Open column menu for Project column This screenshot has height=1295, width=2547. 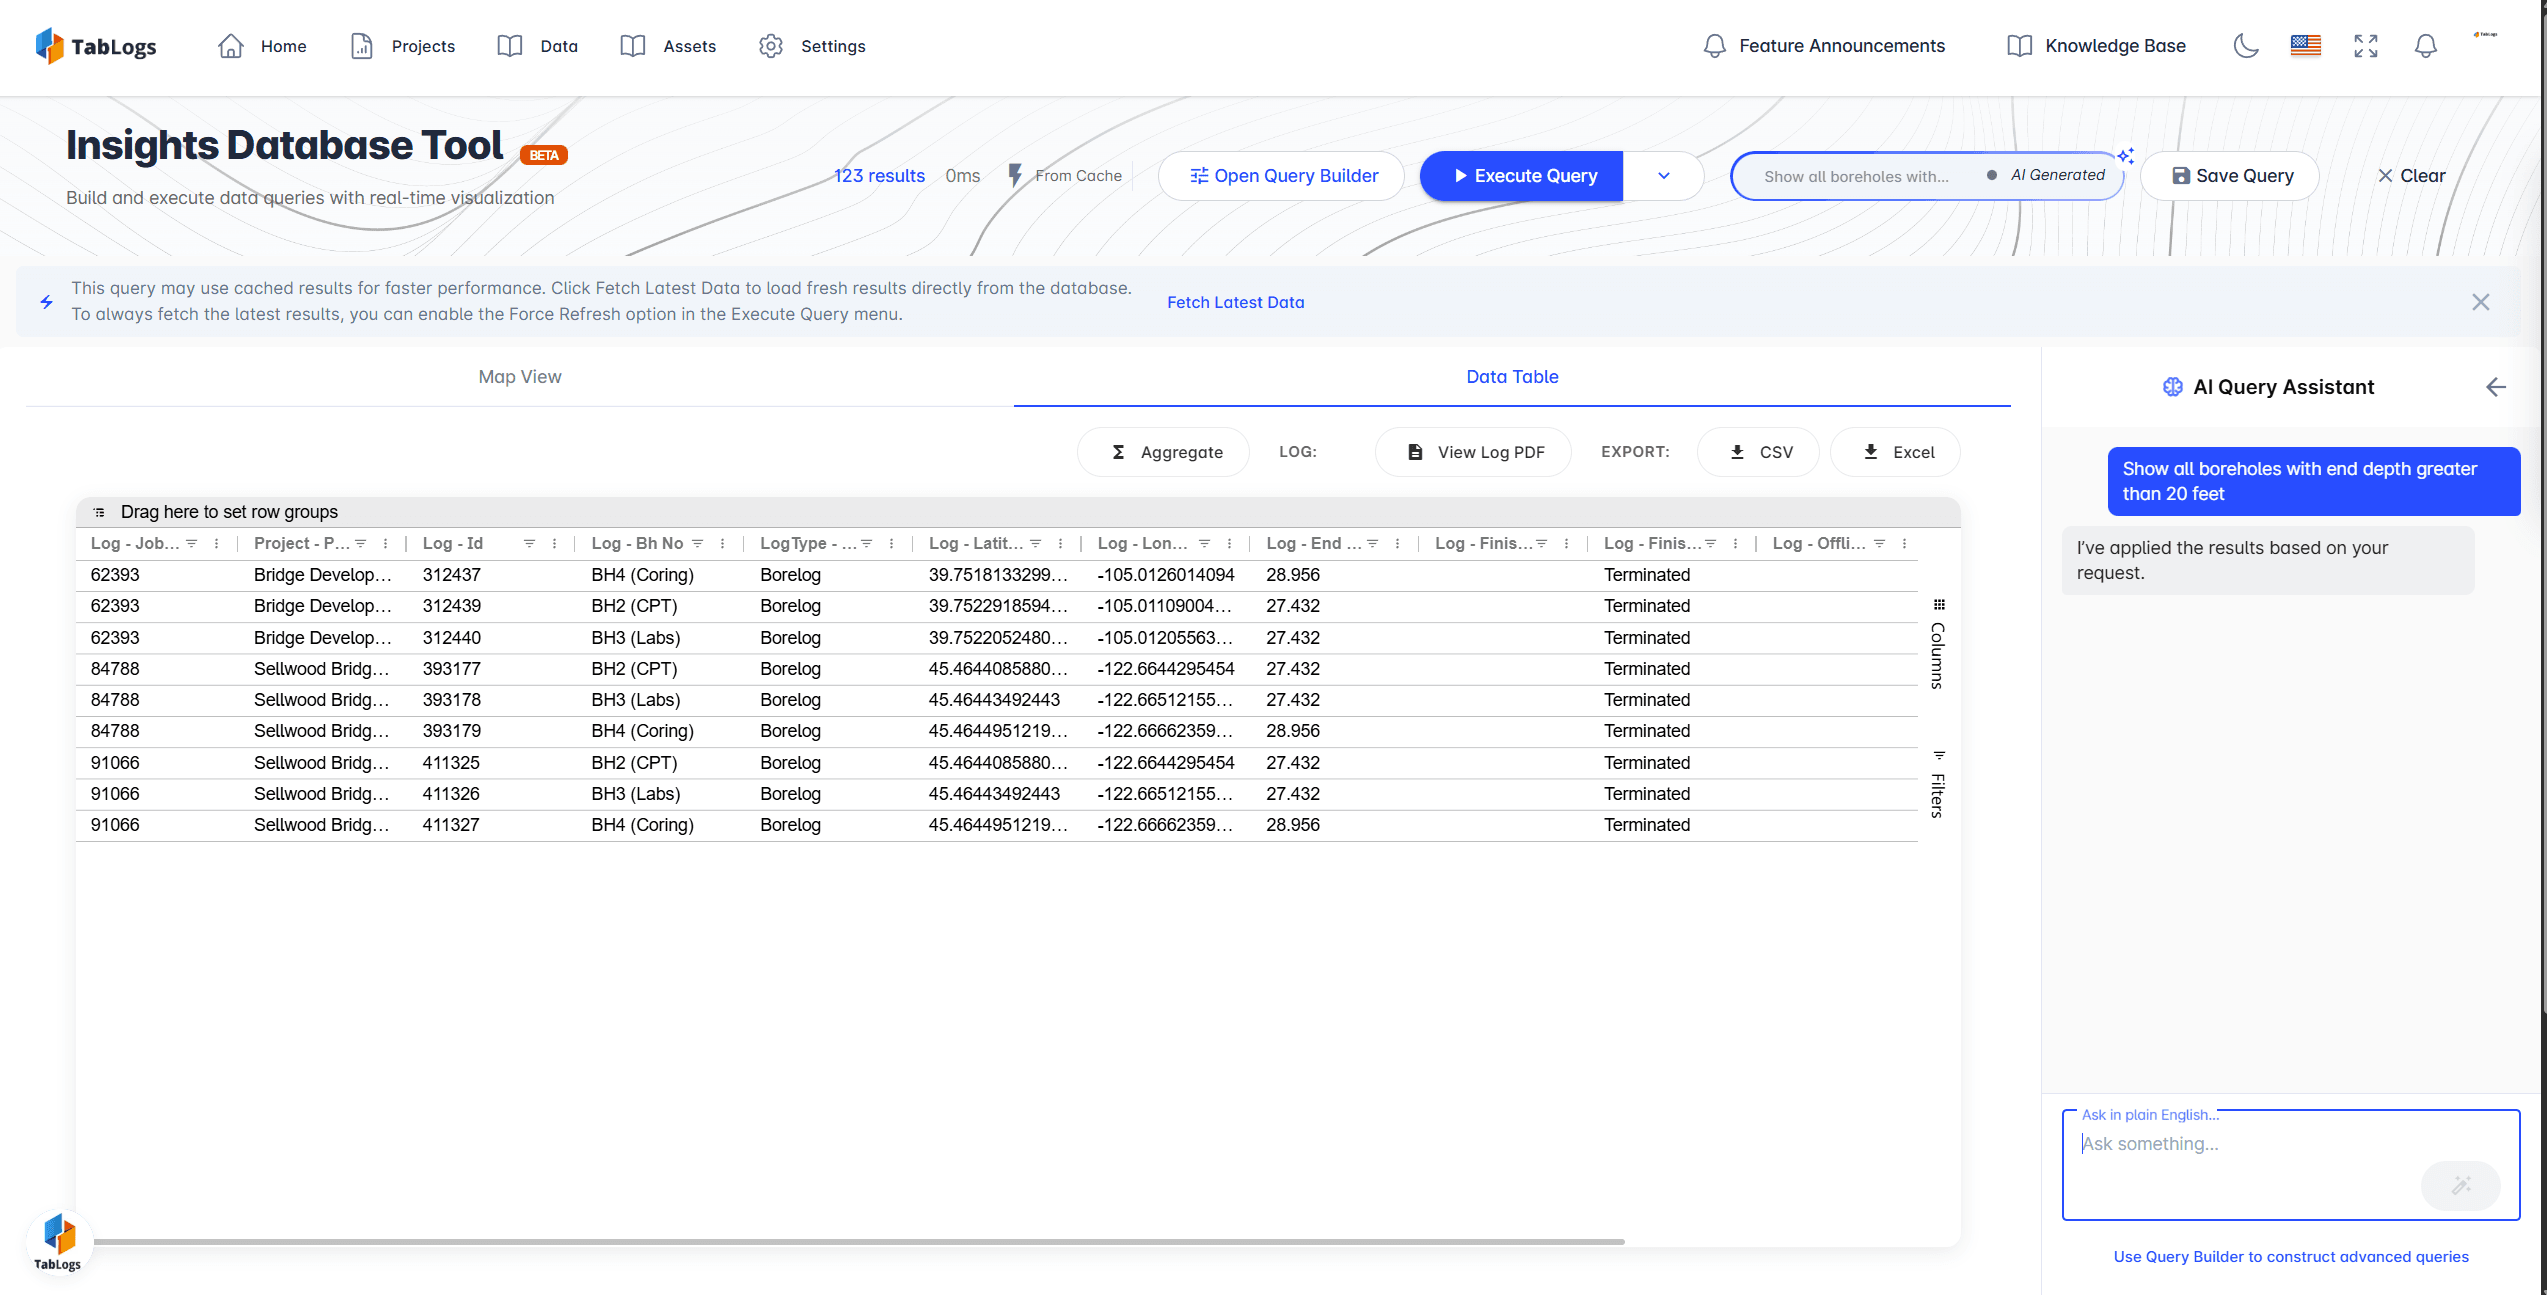tap(385, 544)
